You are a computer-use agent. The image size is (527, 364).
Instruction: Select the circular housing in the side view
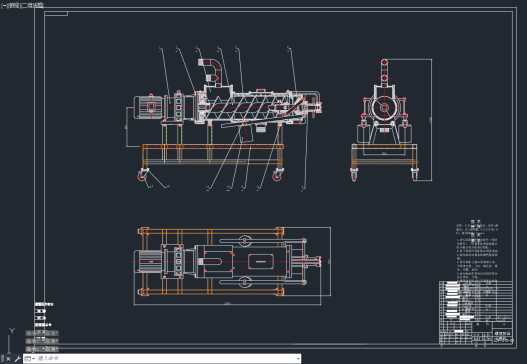tap(384, 108)
